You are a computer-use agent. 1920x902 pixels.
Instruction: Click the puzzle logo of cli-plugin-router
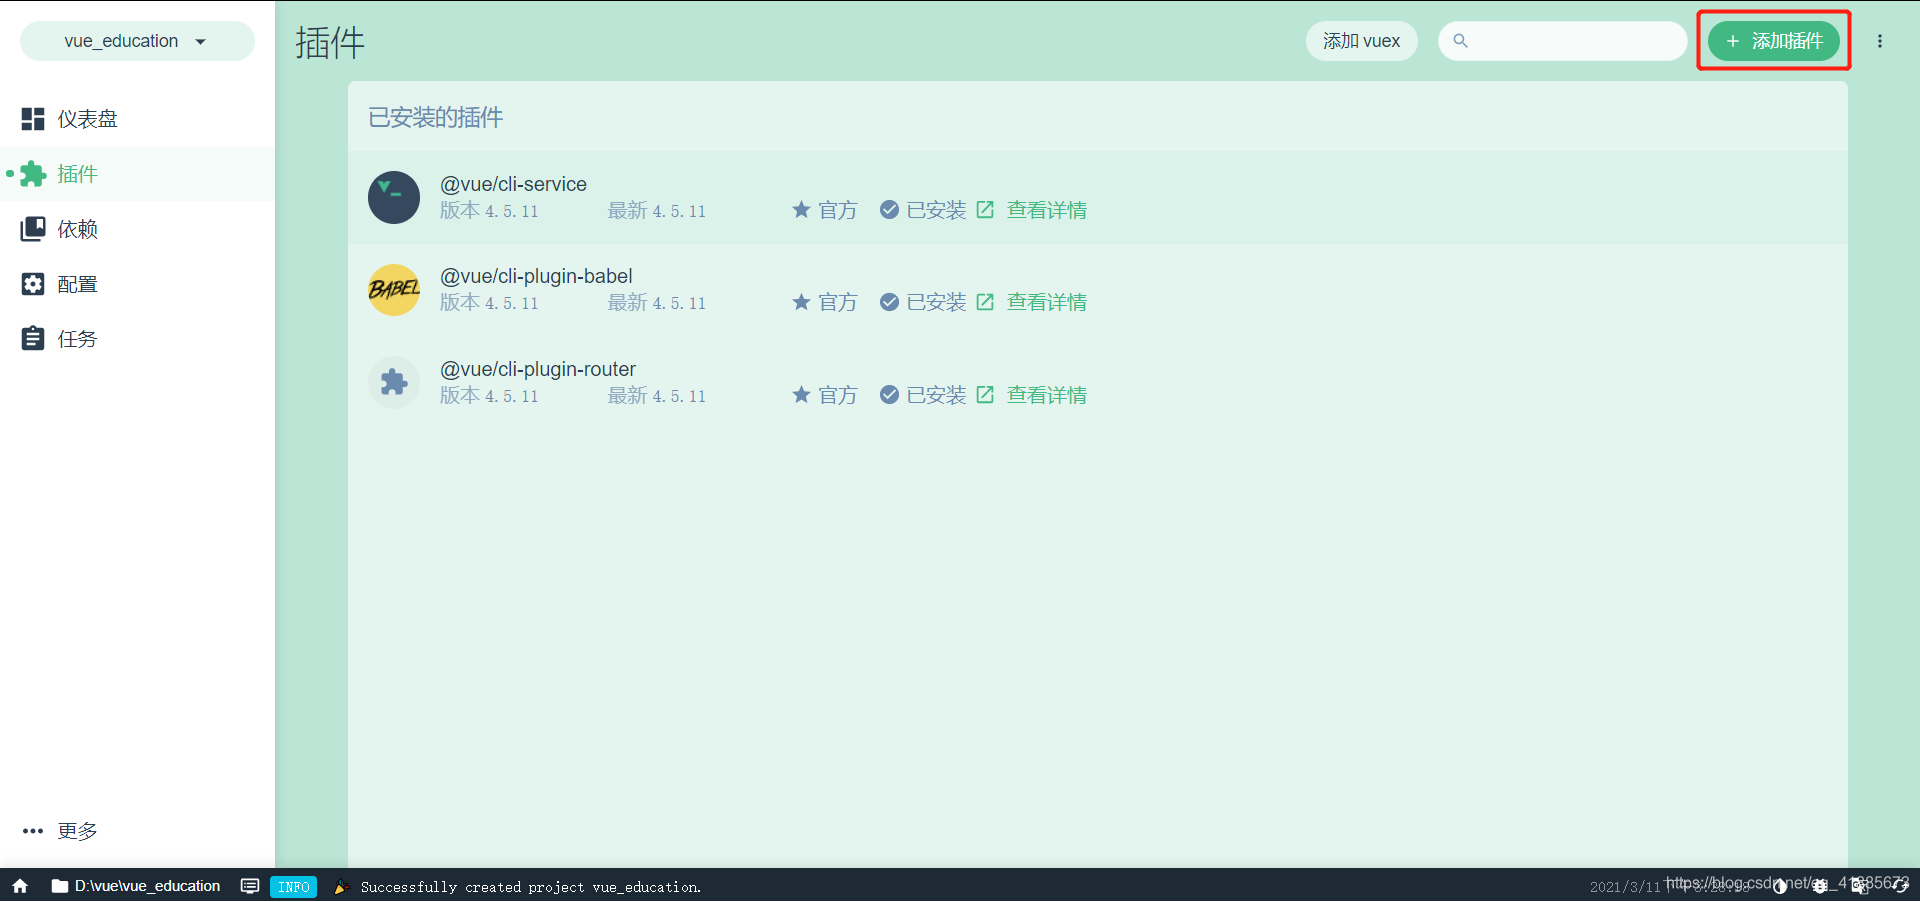coord(394,383)
